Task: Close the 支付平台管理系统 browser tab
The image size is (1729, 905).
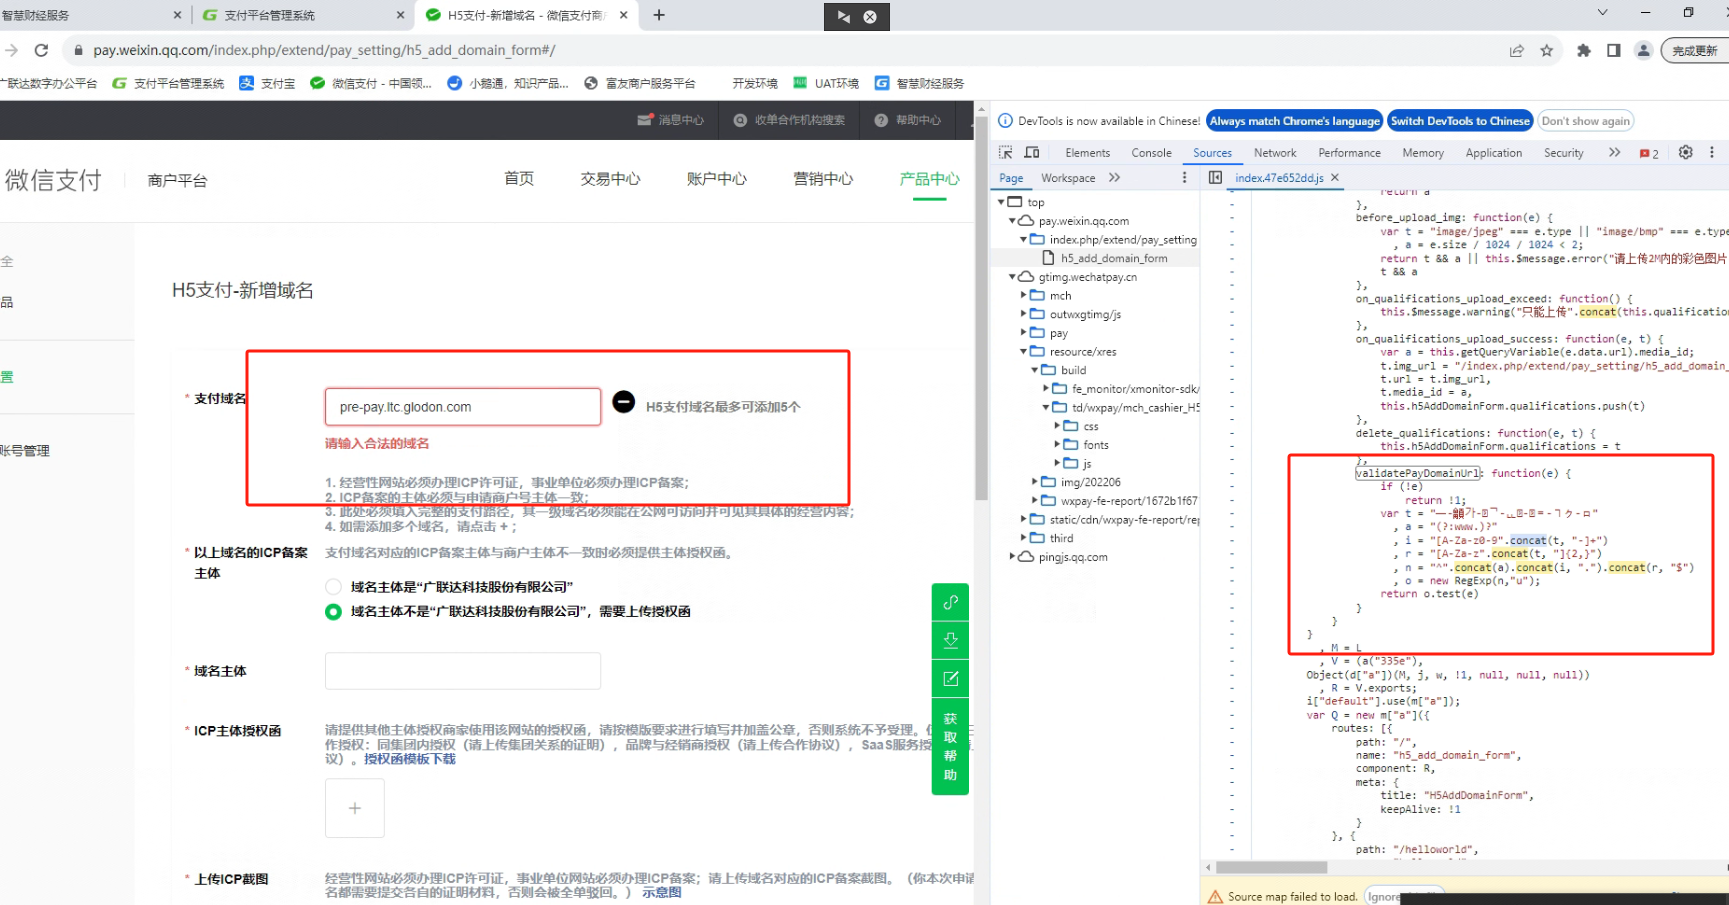Action: pyautogui.click(x=400, y=15)
